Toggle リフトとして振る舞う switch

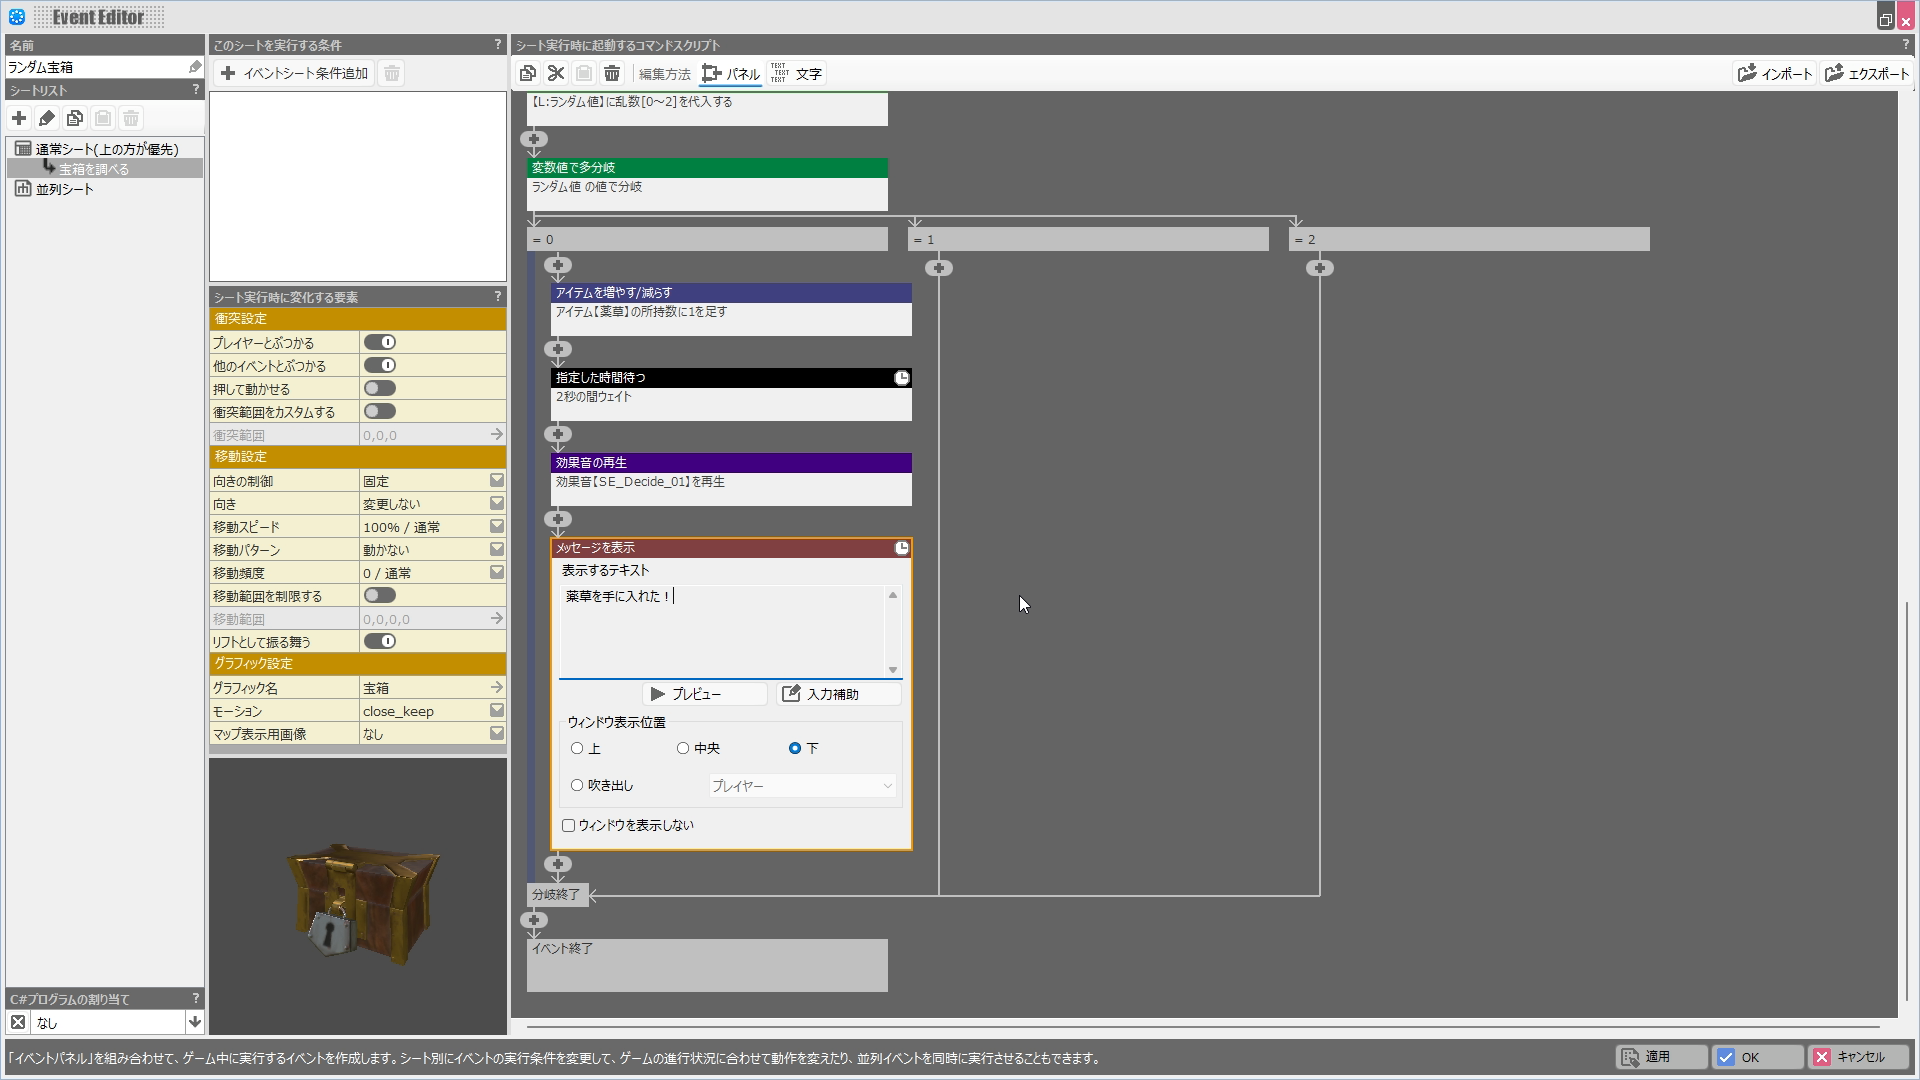click(x=380, y=641)
